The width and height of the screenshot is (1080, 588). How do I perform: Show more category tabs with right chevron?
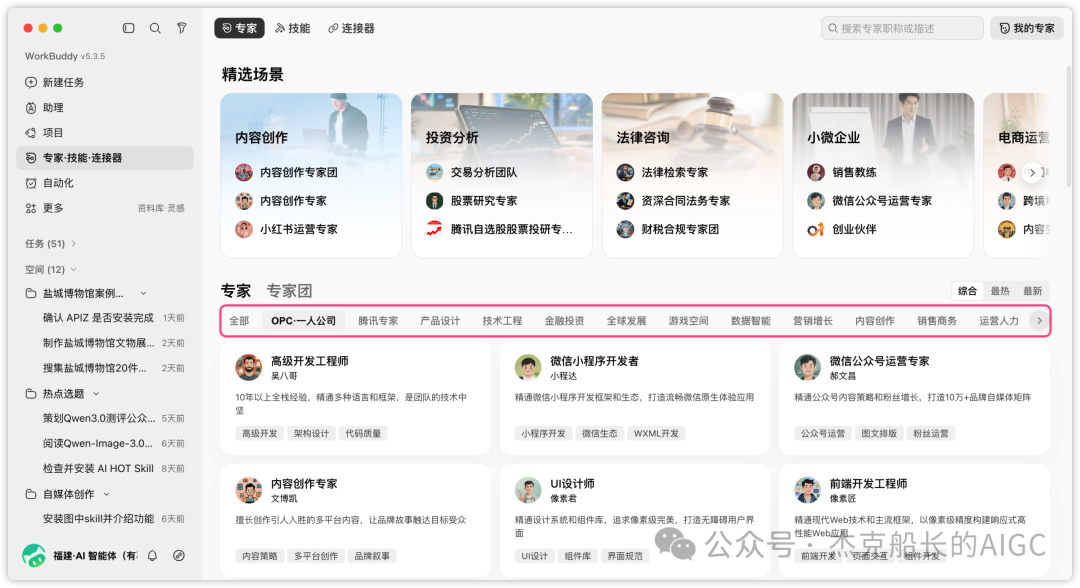(x=1039, y=321)
